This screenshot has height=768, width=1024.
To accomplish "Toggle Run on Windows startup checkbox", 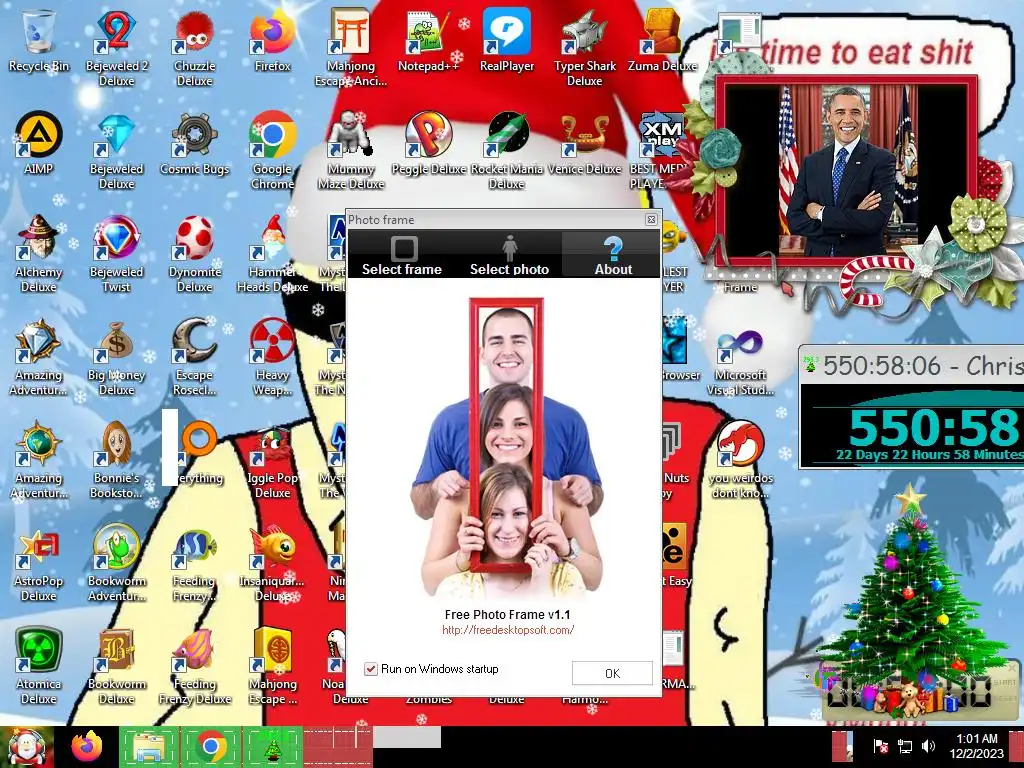I will tap(371, 669).
